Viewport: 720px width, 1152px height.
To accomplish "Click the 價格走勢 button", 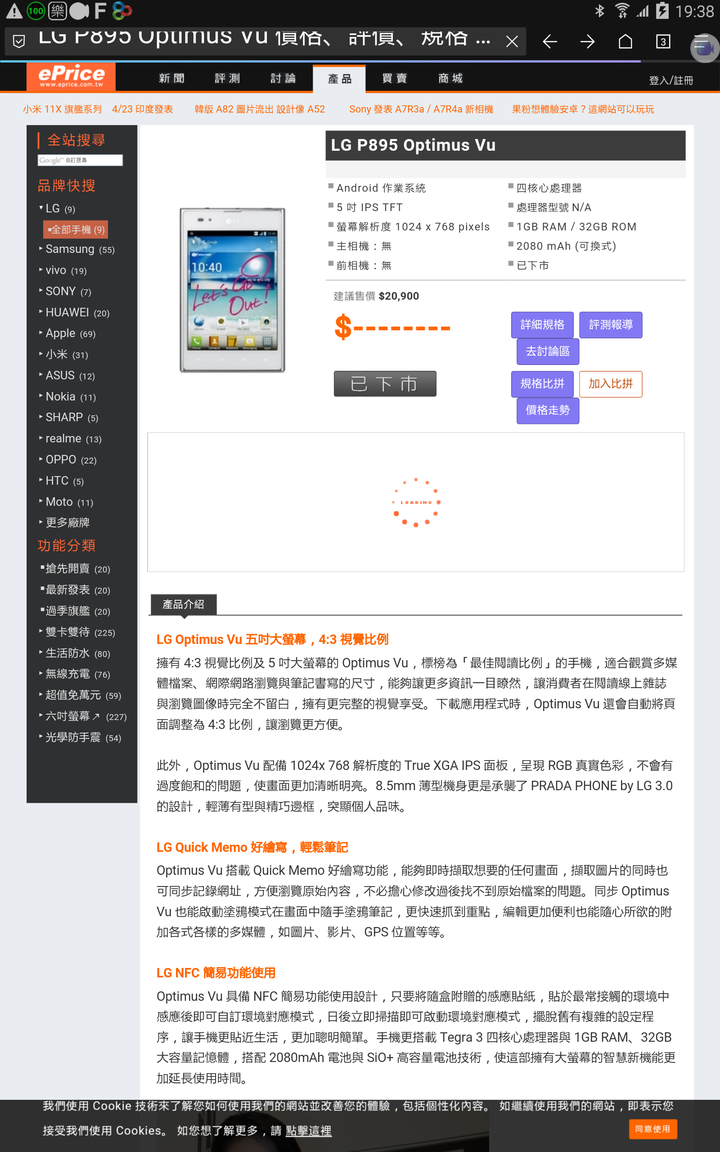I will click(x=548, y=411).
